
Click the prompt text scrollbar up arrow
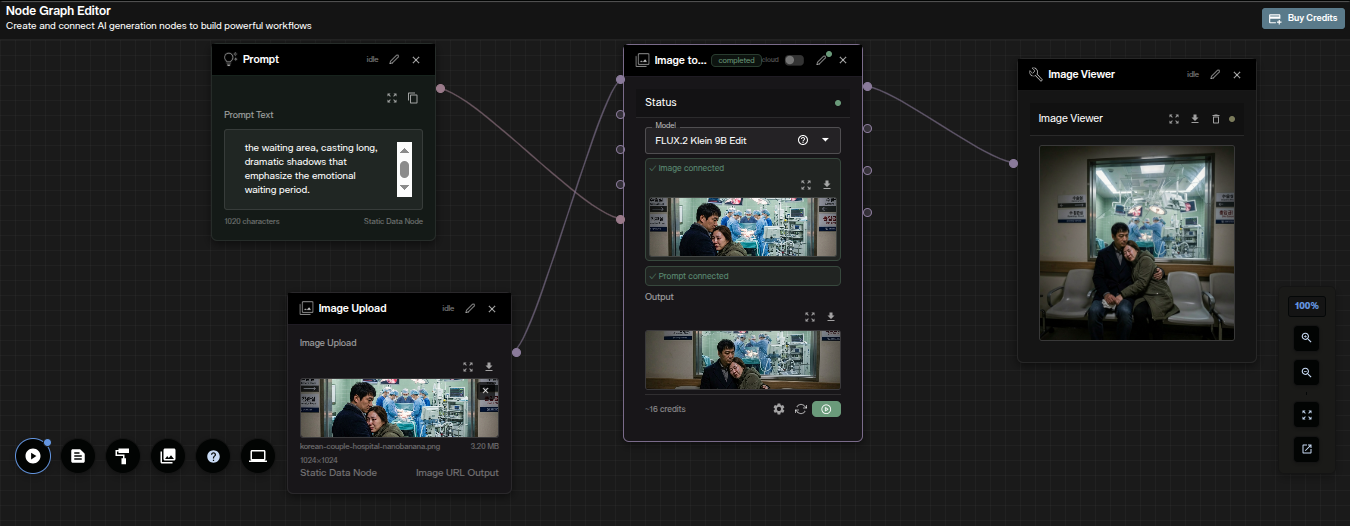[x=404, y=149]
